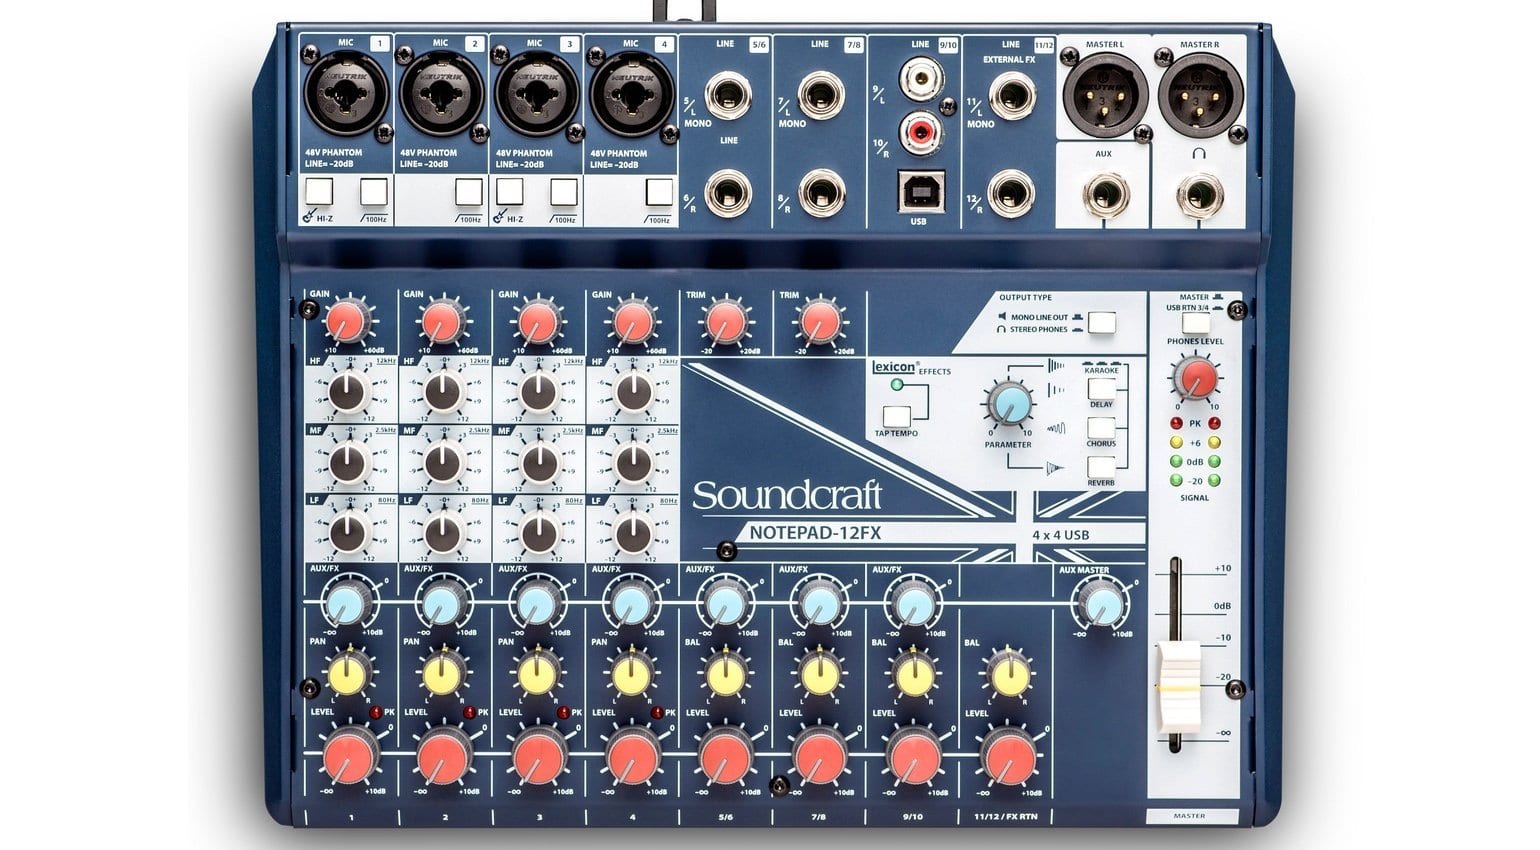This screenshot has width=1540, height=850.
Task: Click the 5/6 TRIM knob
Action: 724,323
